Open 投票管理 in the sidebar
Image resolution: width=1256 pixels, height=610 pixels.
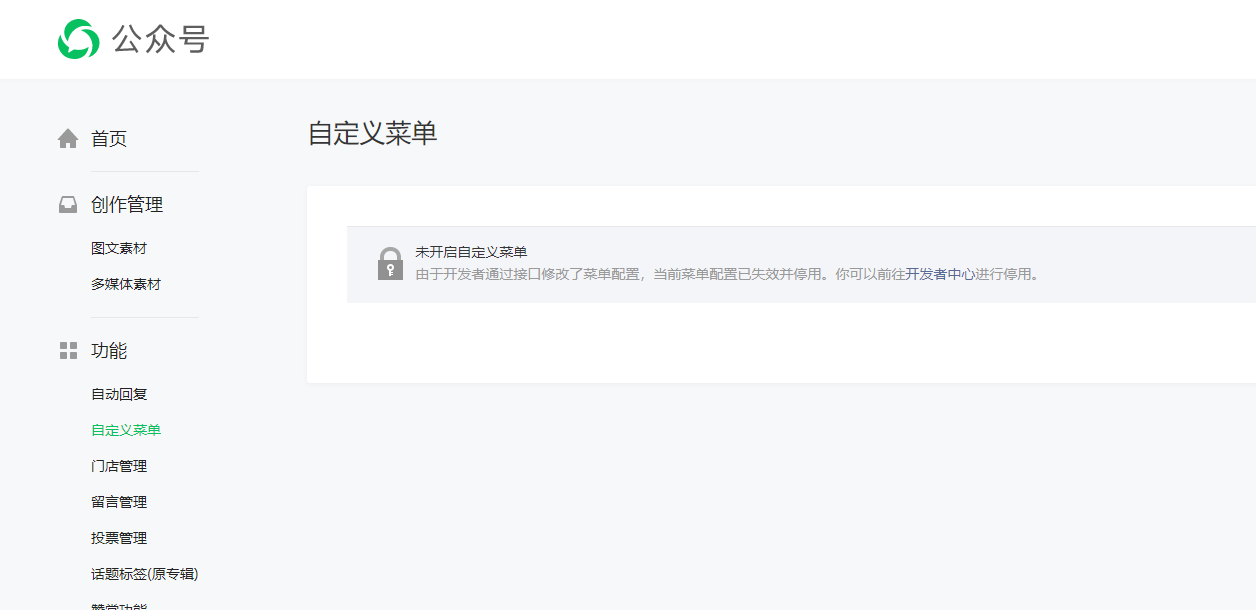(x=119, y=538)
